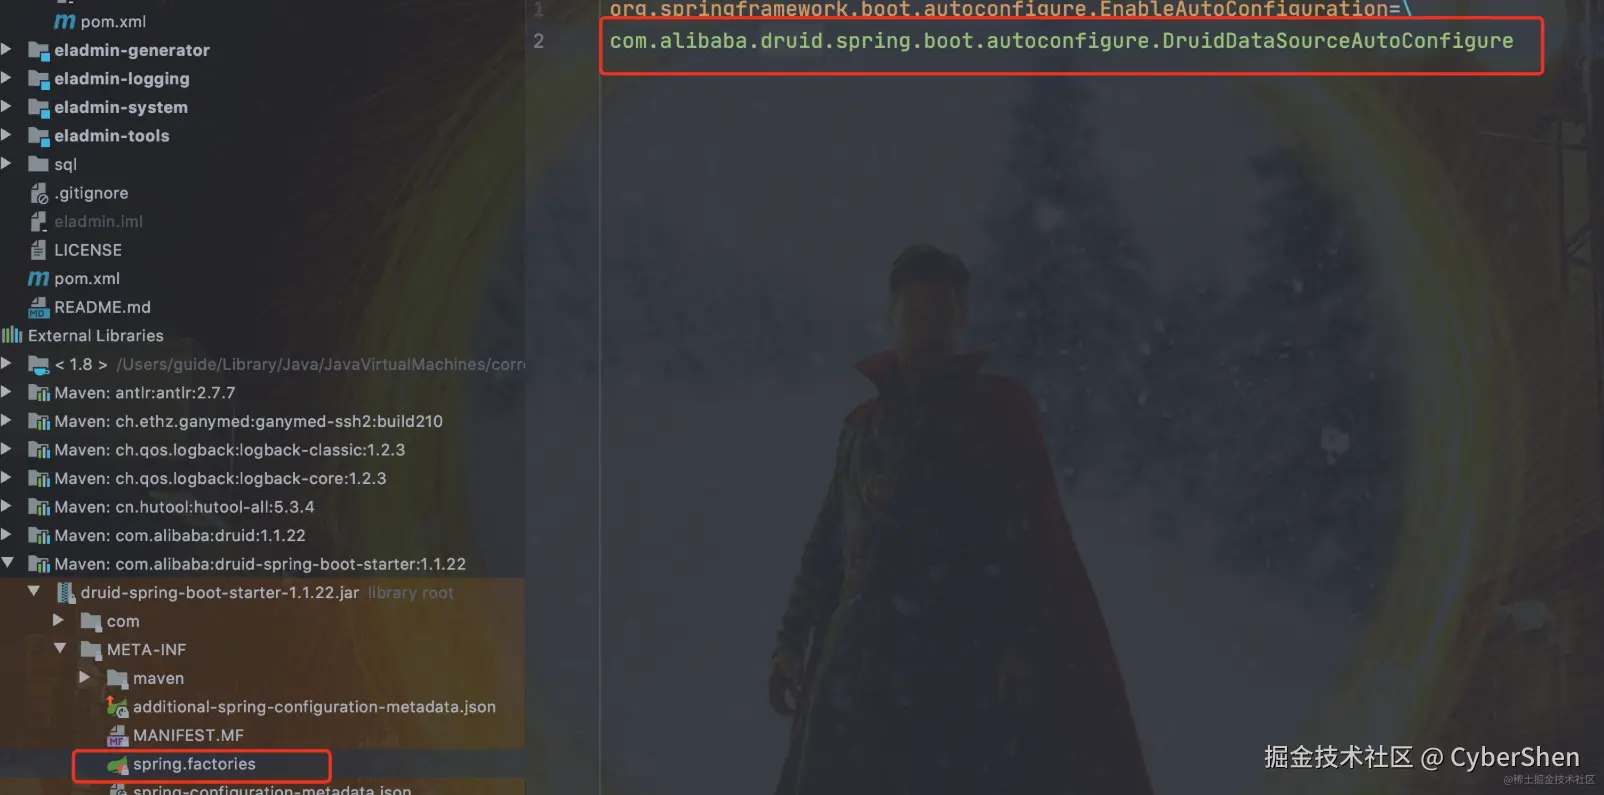Click the com package folder icon

pyautogui.click(x=92, y=622)
